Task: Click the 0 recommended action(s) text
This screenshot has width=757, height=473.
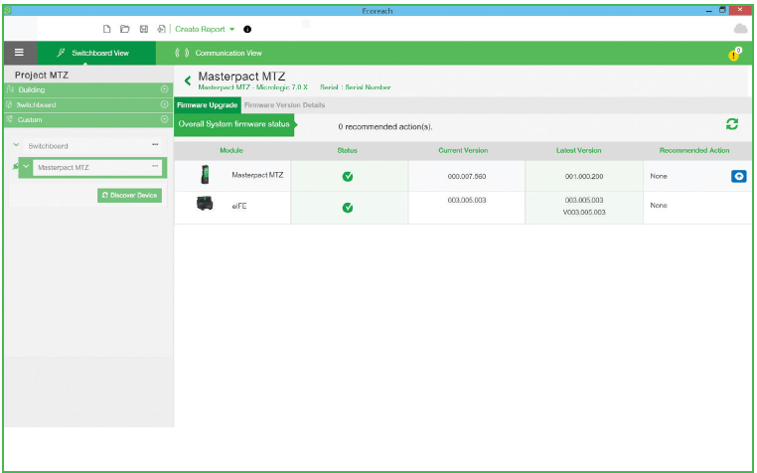Action: coord(385,127)
